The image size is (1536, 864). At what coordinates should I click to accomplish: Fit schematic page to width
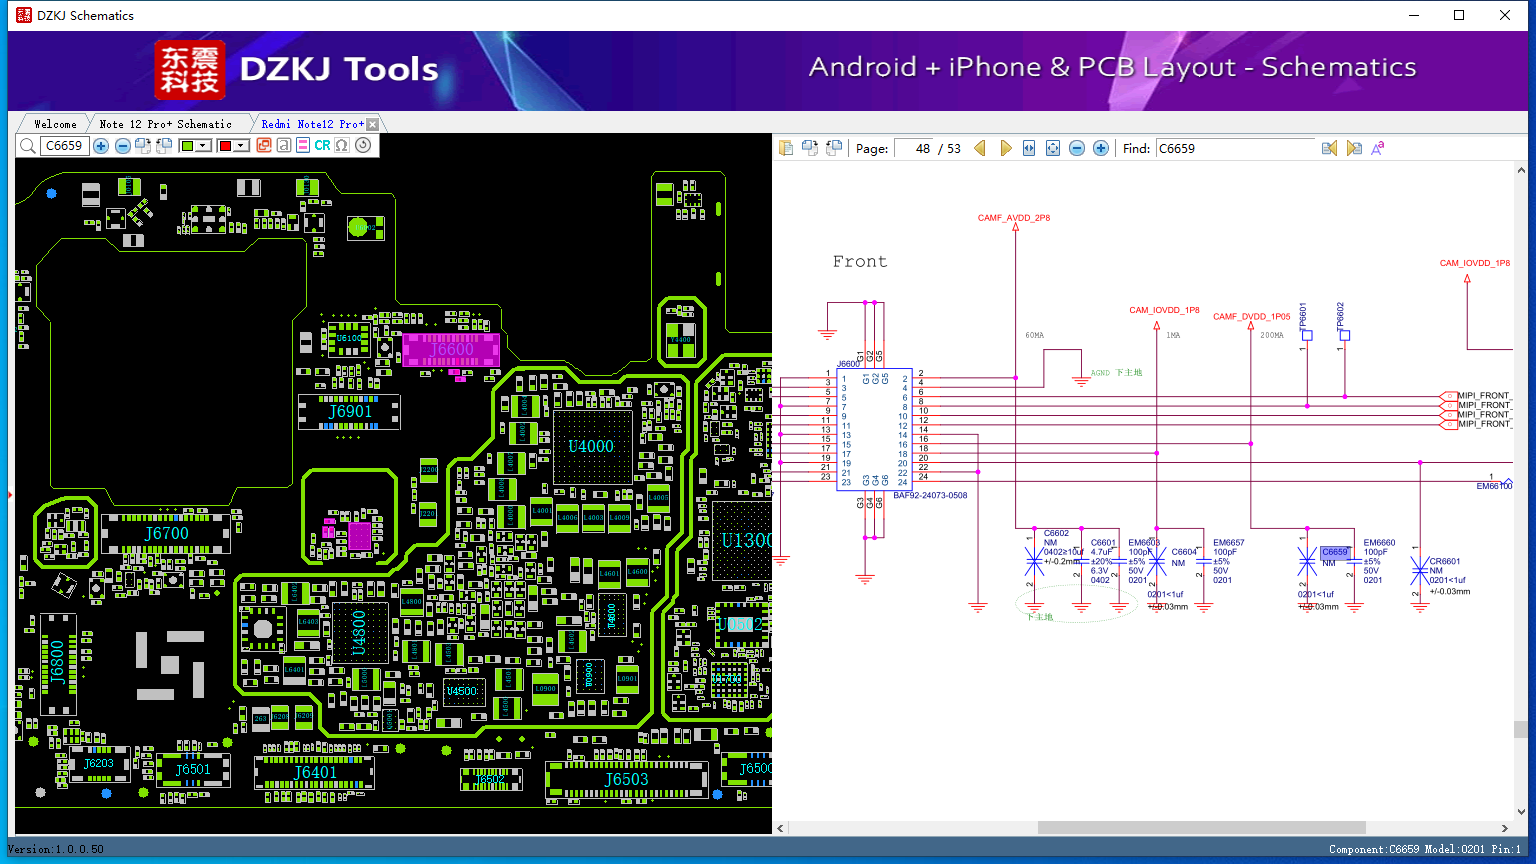1029,148
